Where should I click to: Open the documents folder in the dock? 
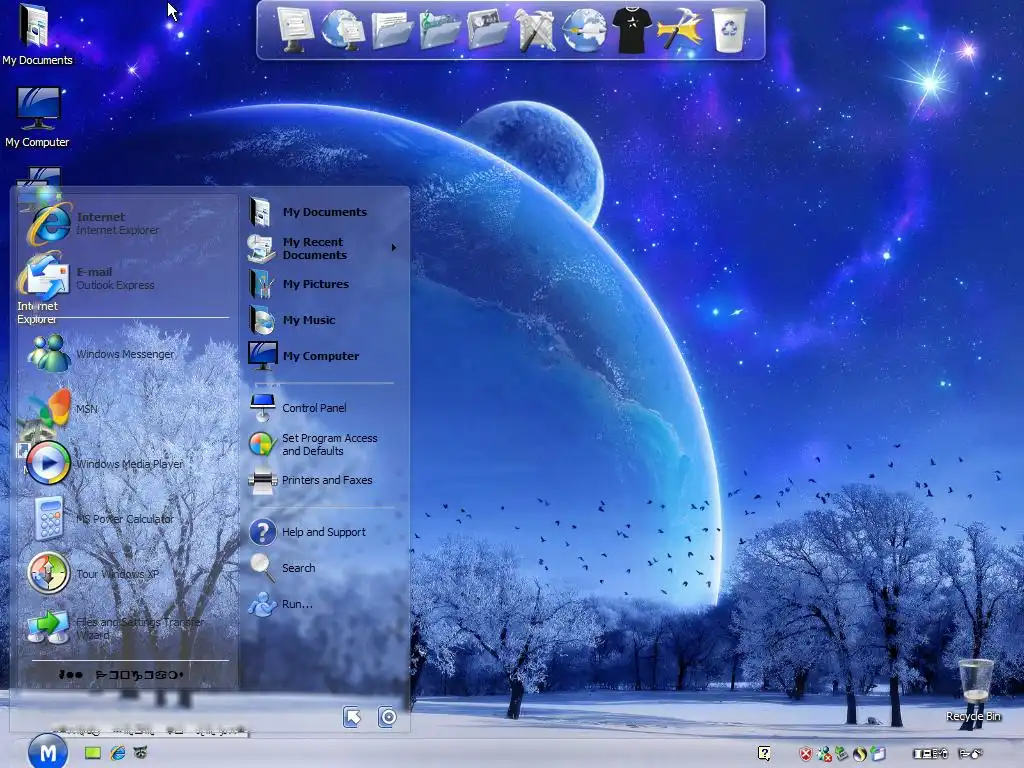pyautogui.click(x=392, y=31)
